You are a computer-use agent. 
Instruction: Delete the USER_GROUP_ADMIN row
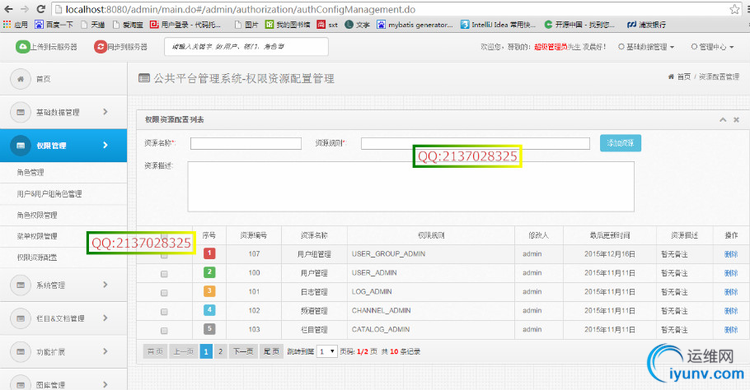(731, 254)
